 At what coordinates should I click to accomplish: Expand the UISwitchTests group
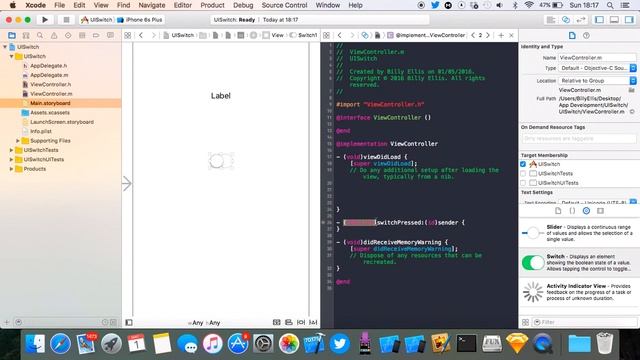(11, 150)
